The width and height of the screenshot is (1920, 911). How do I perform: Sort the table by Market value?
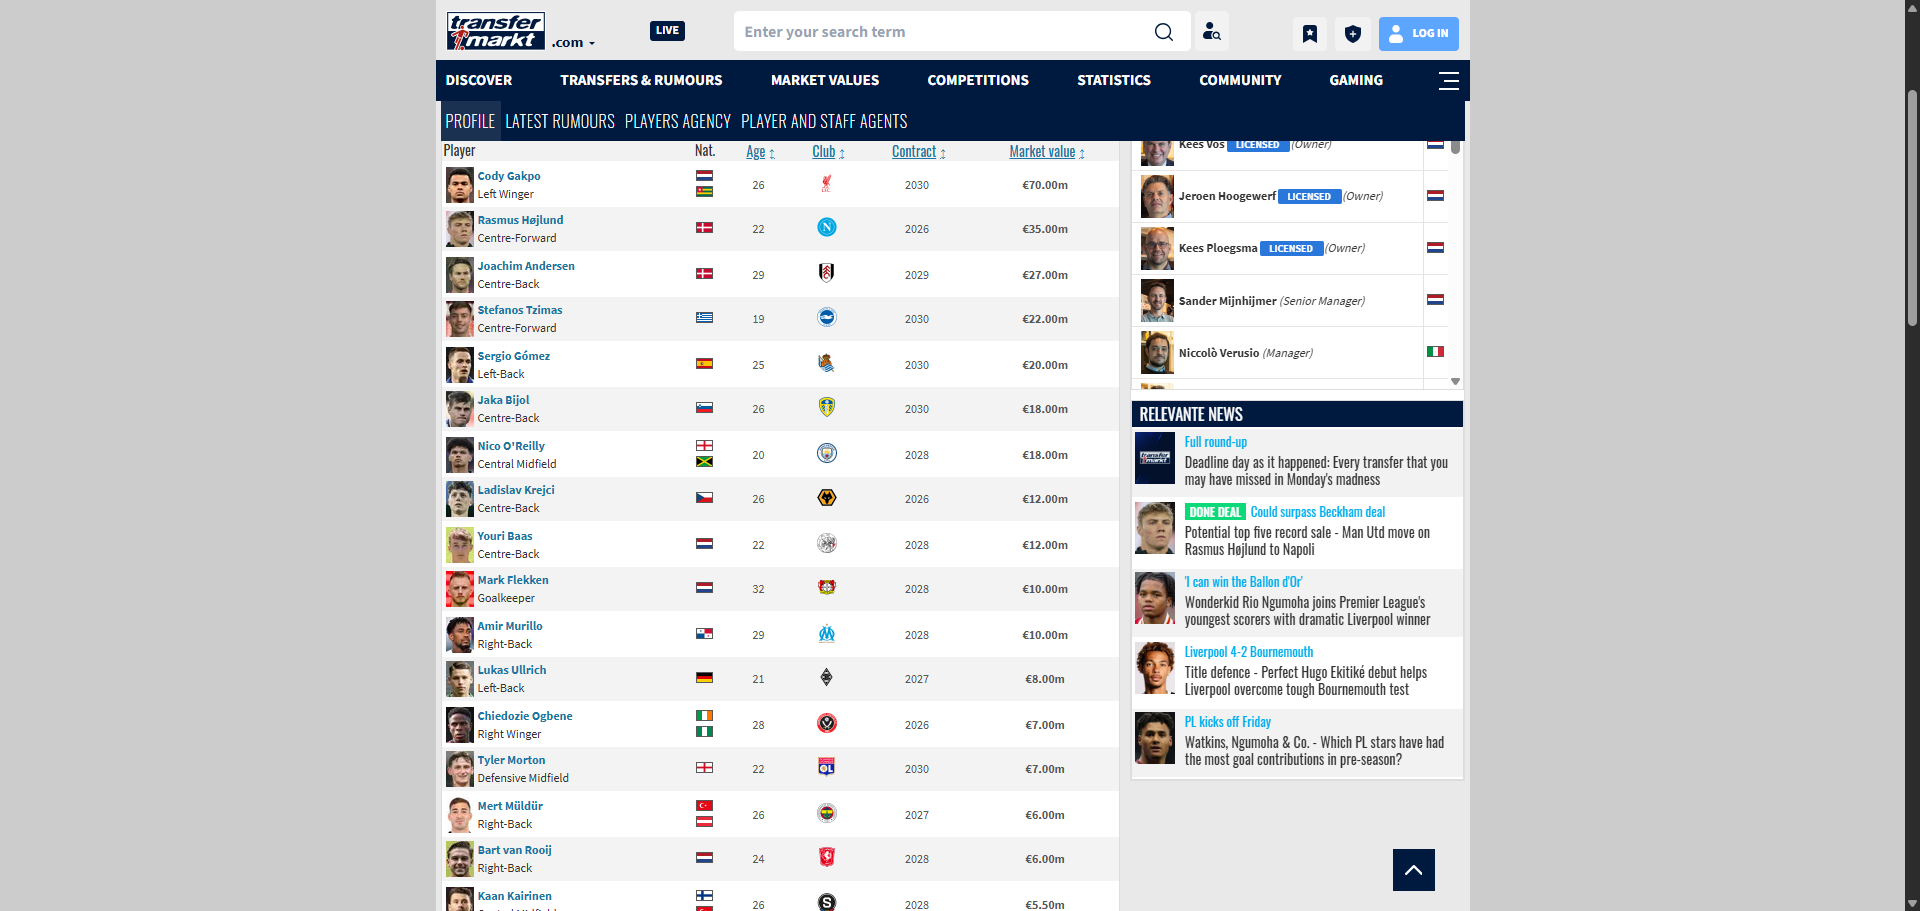[x=1046, y=152]
